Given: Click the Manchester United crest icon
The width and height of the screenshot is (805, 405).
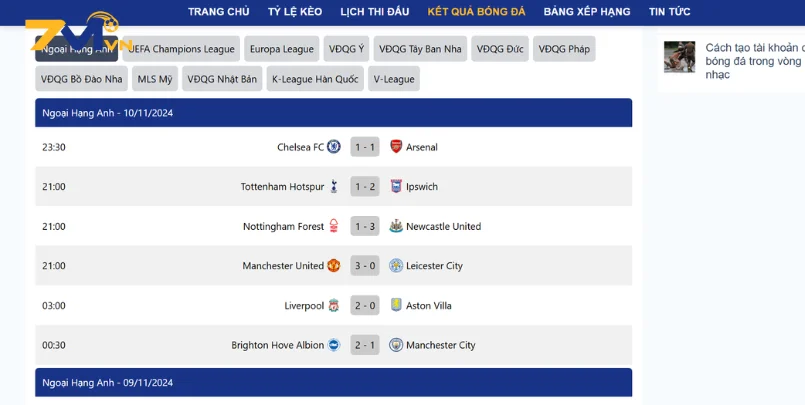Looking at the screenshot, I should 334,266.
